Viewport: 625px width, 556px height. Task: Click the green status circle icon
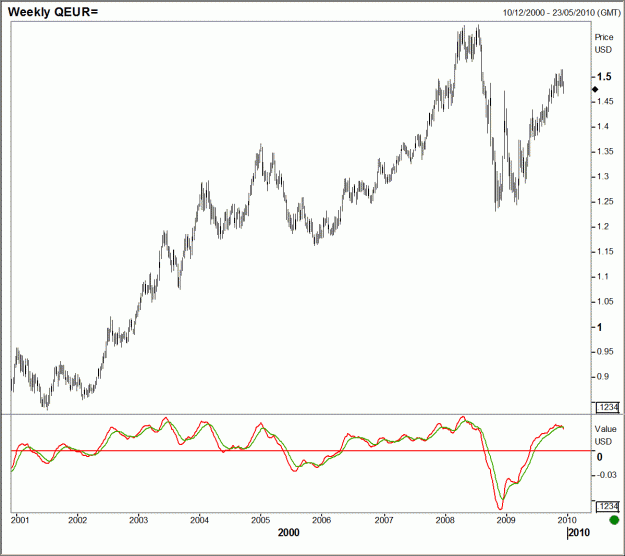coord(614,520)
